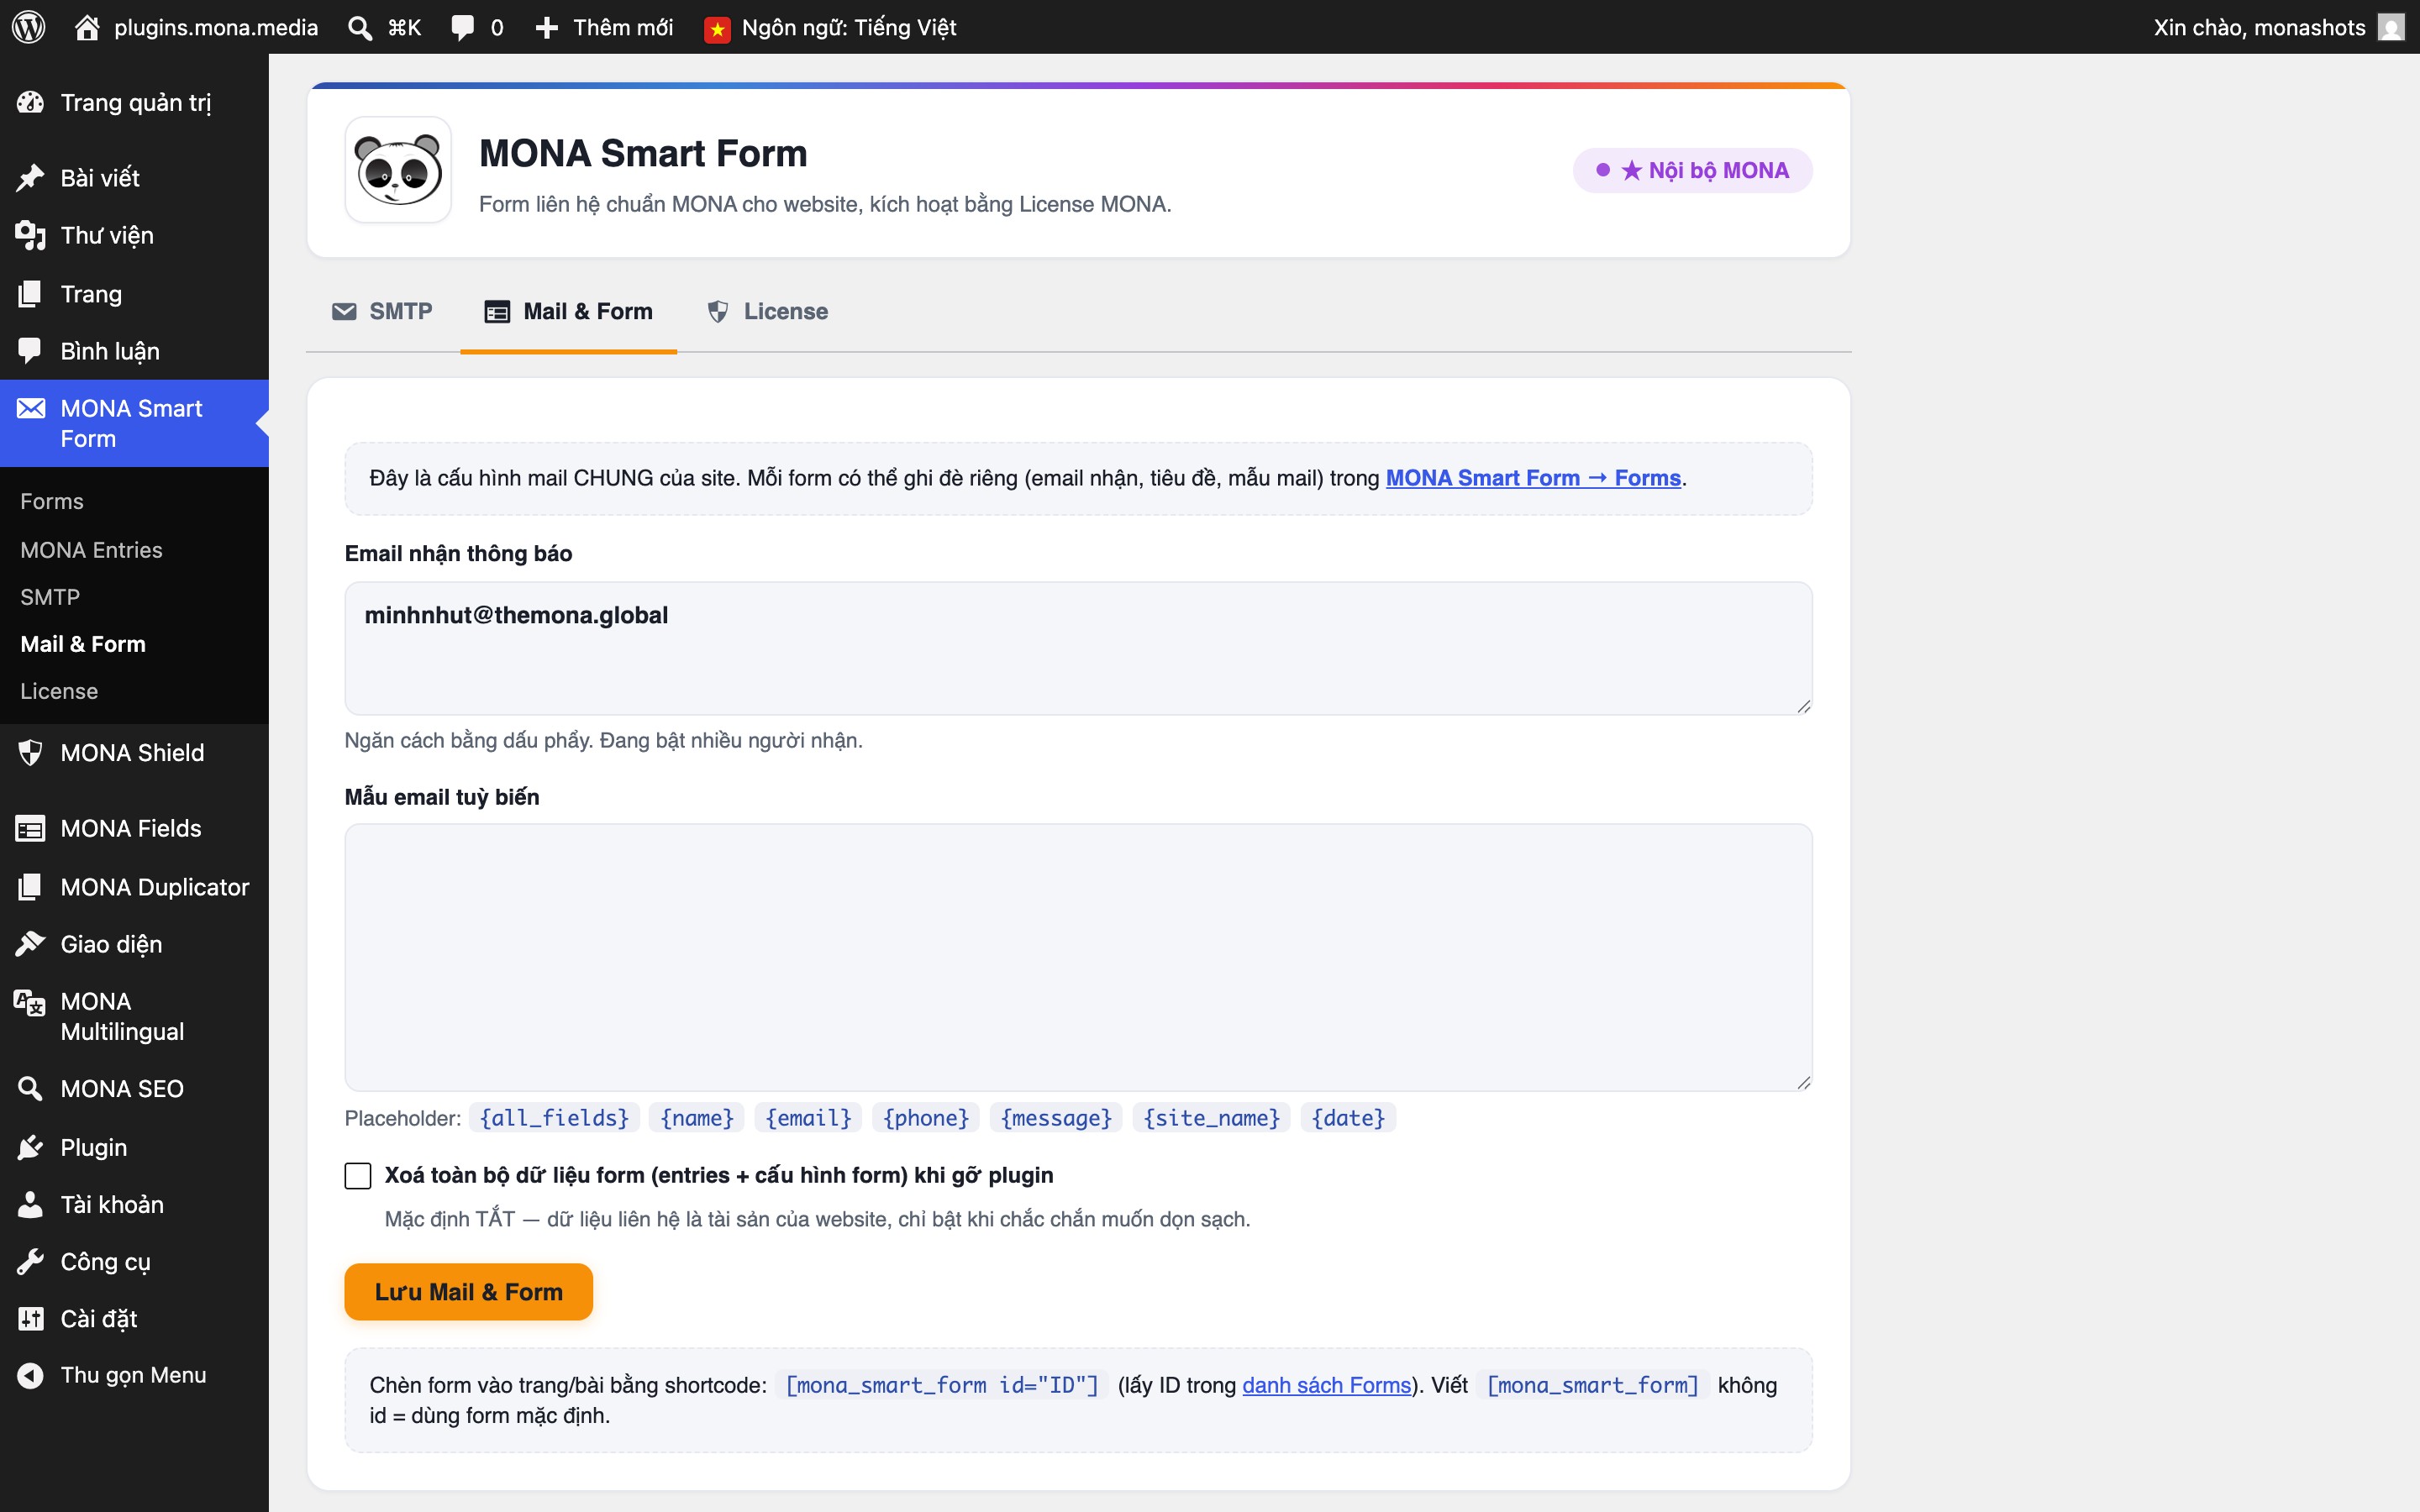2420x1512 pixels.
Task: Switch to the SMTP tab
Action: (382, 311)
